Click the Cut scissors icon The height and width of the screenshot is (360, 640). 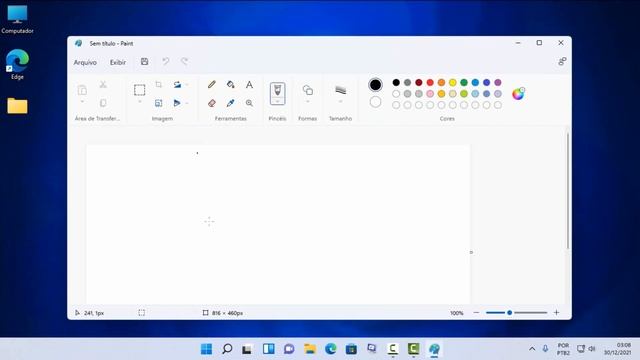tap(103, 84)
